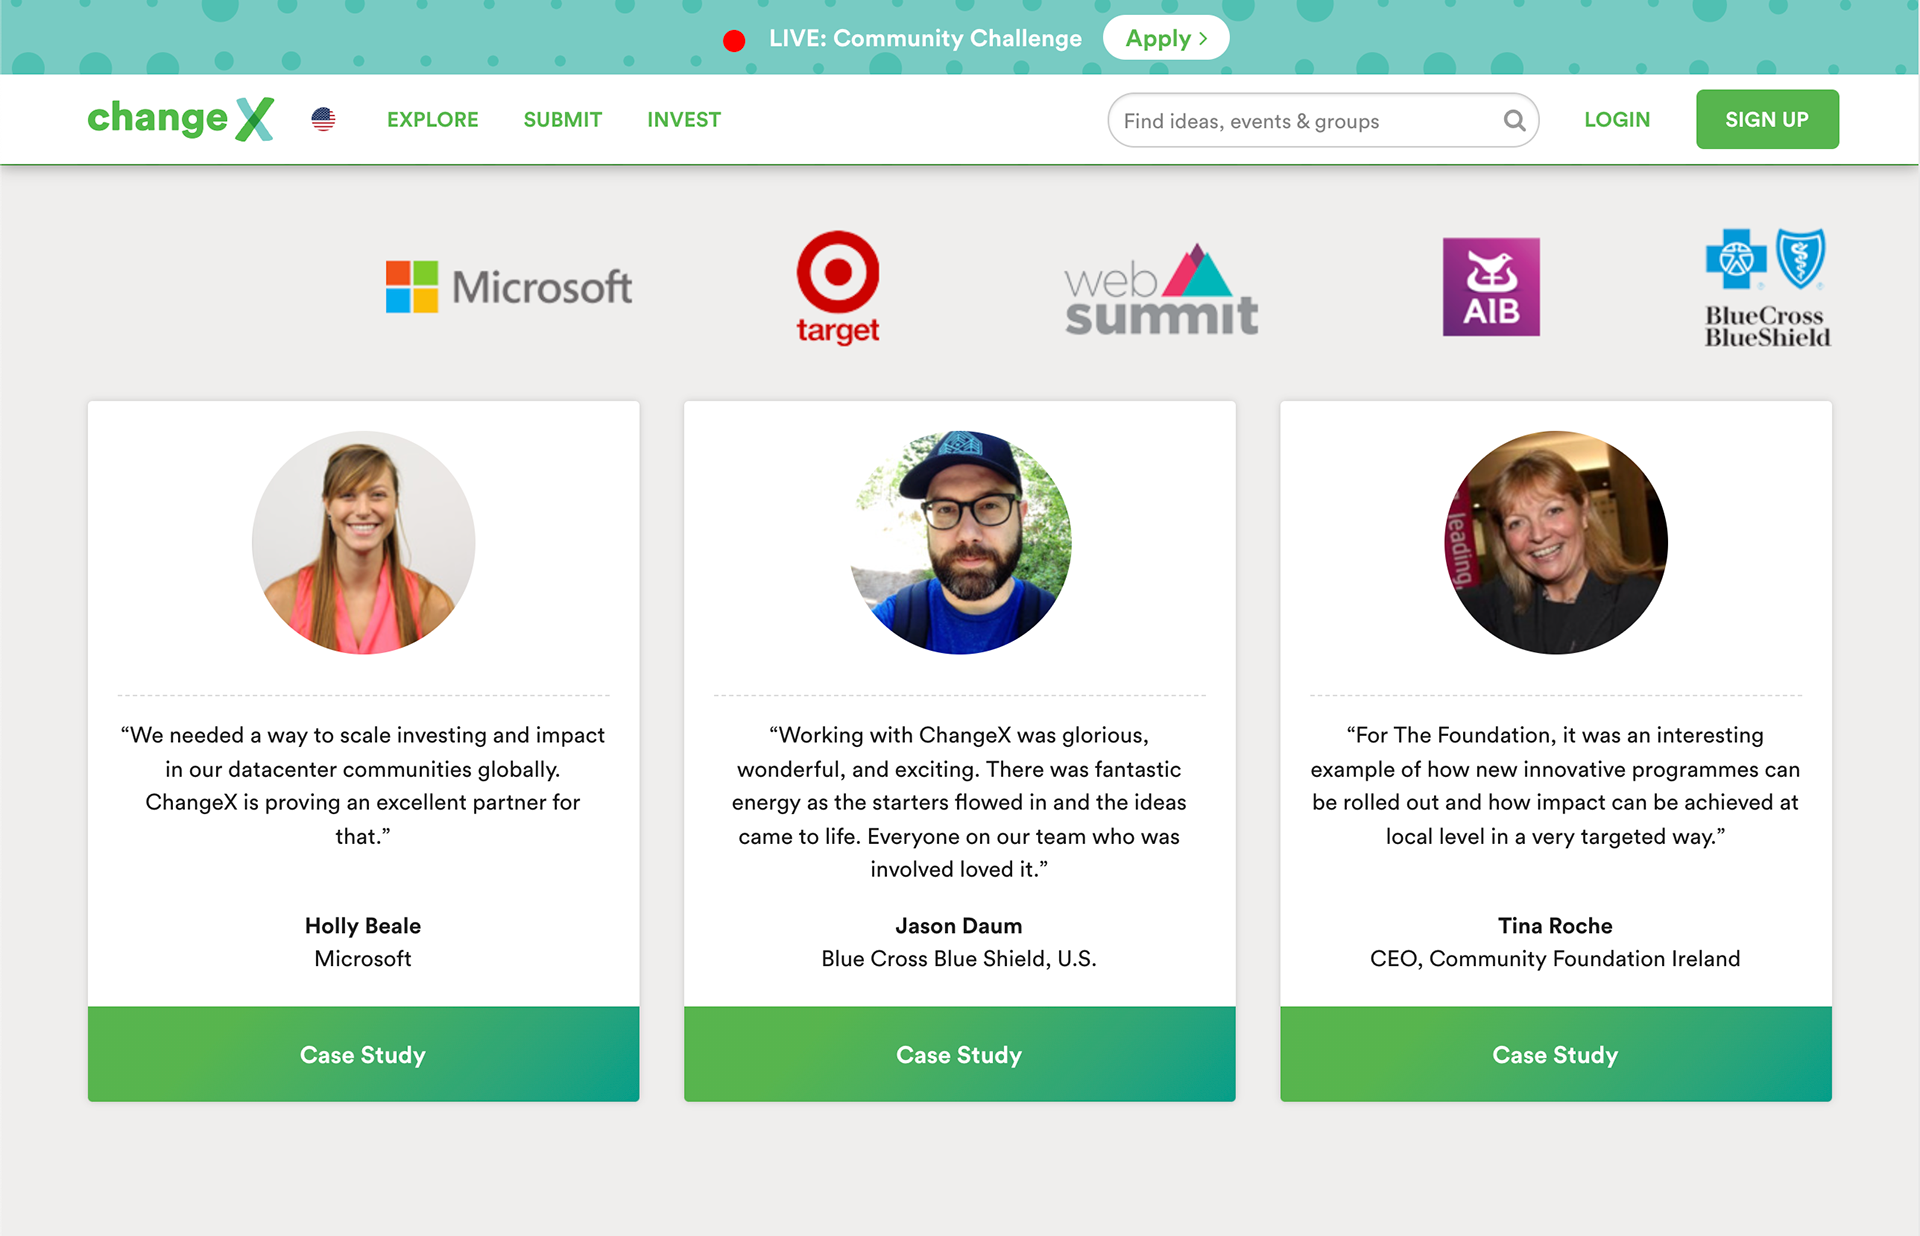
Task: Open Jason Daum's Case Study
Action: (959, 1054)
